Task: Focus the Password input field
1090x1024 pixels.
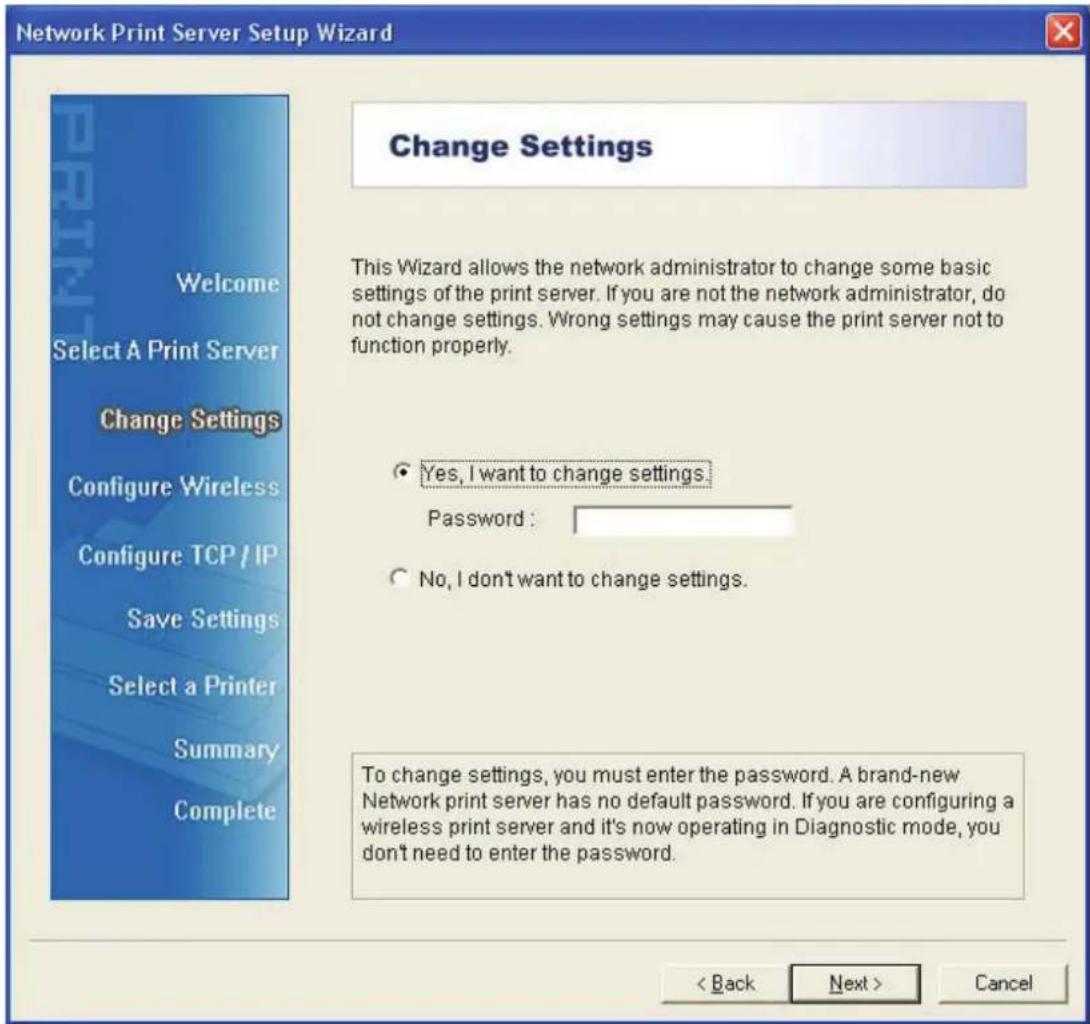Action: pyautogui.click(x=683, y=520)
